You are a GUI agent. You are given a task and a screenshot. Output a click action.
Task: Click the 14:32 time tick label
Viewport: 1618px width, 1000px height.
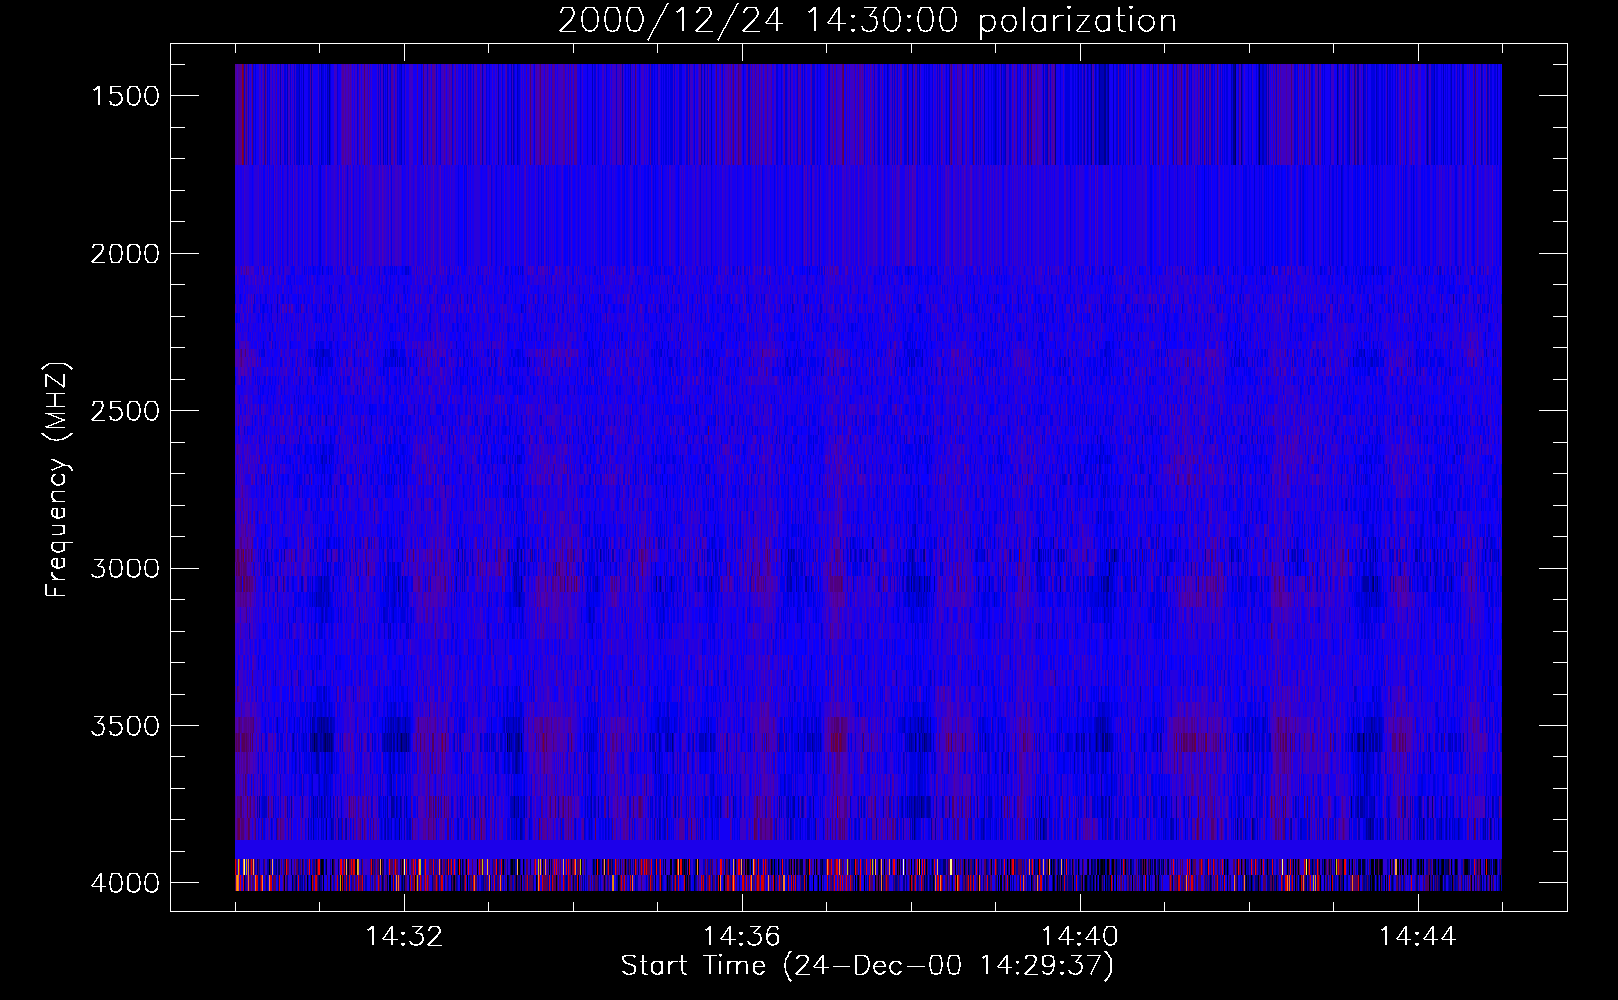click(x=404, y=937)
